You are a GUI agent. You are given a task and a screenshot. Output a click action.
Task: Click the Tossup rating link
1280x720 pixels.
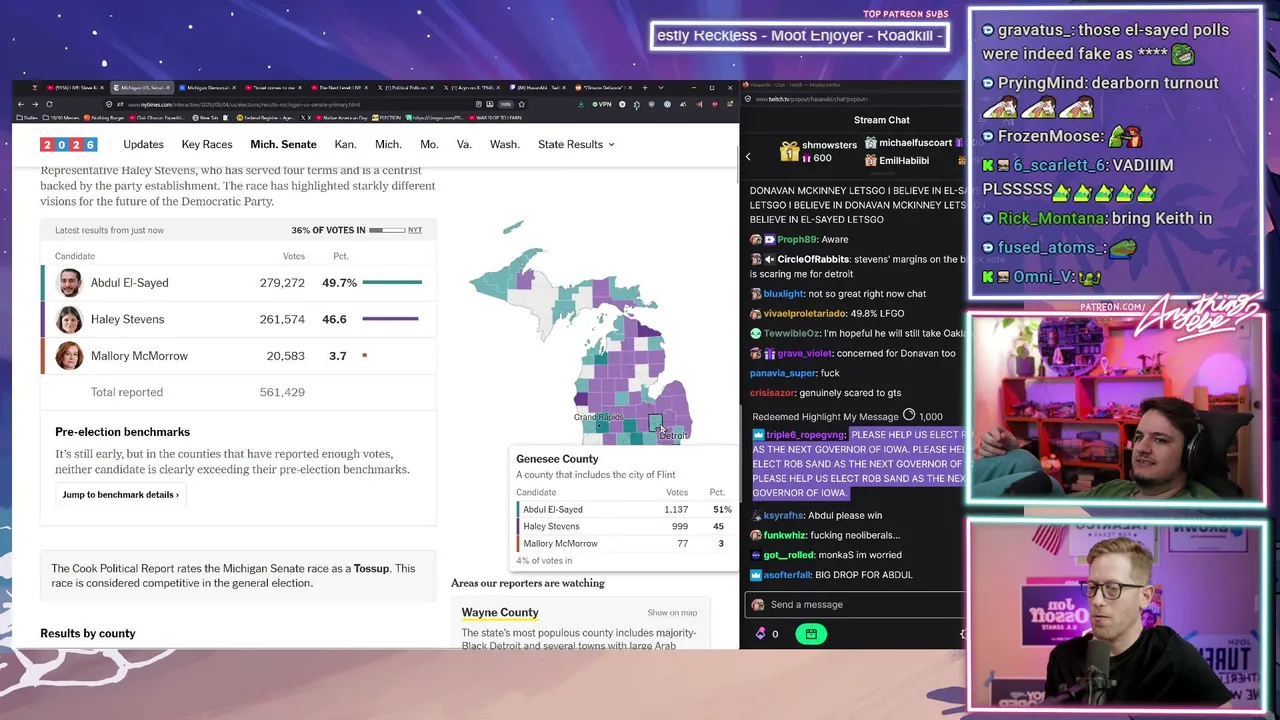click(371, 568)
